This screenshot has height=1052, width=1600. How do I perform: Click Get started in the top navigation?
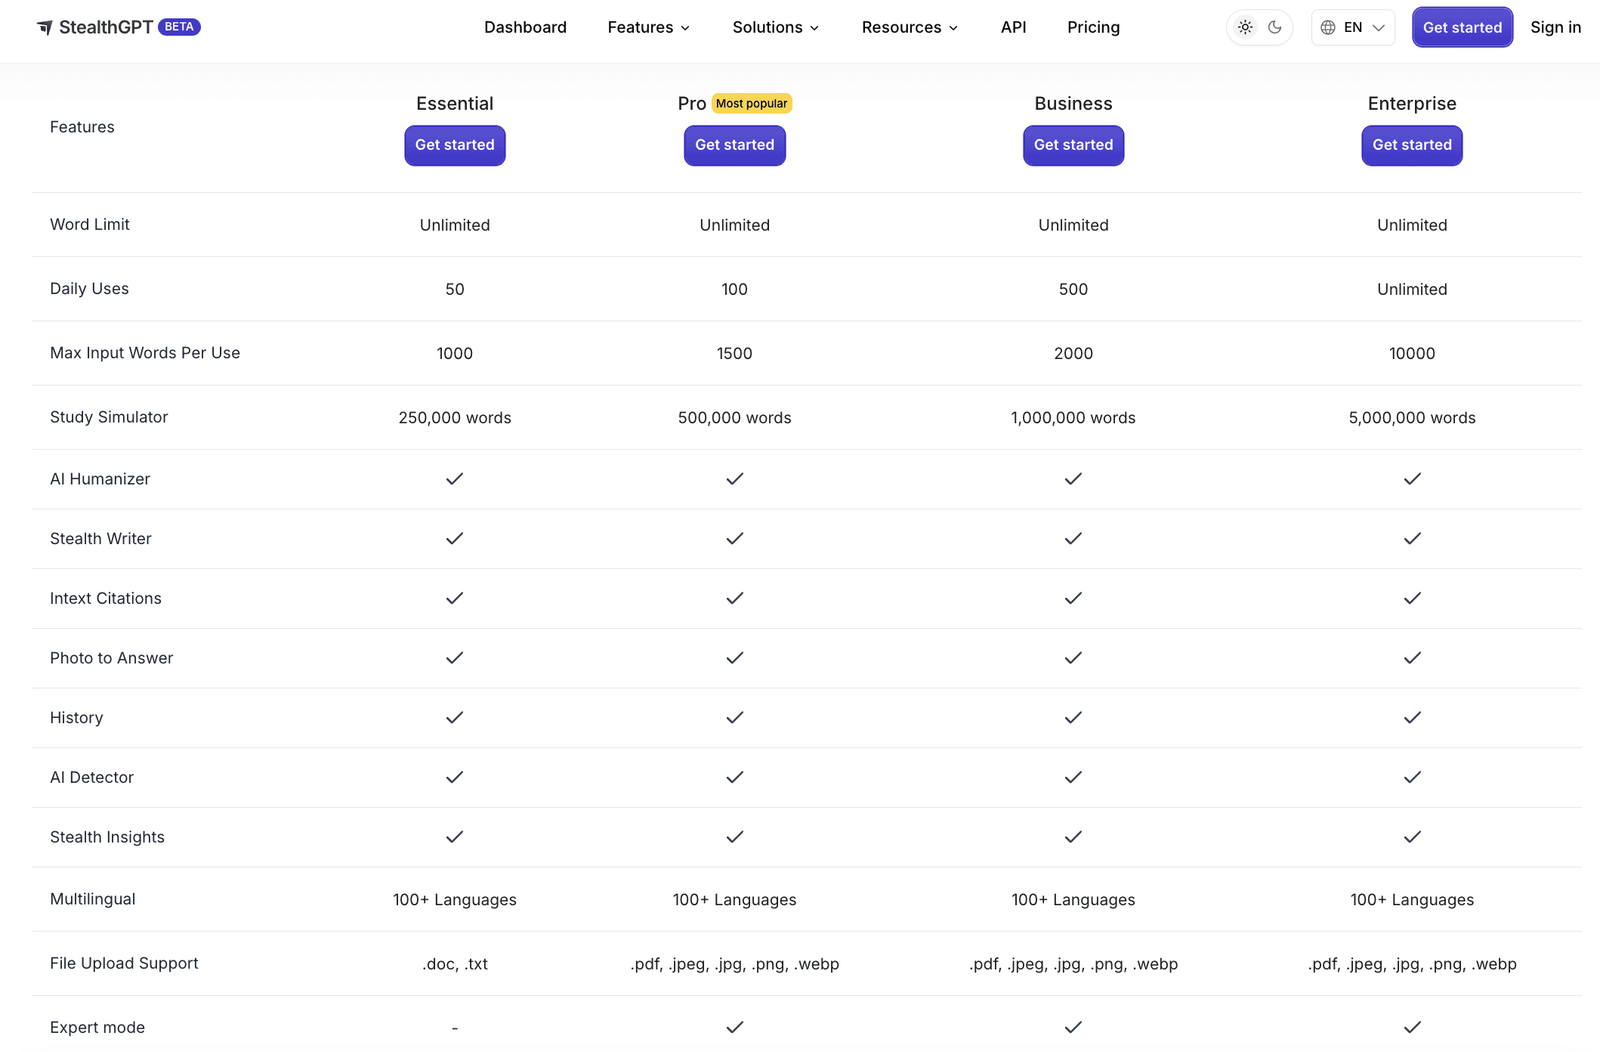1462,27
